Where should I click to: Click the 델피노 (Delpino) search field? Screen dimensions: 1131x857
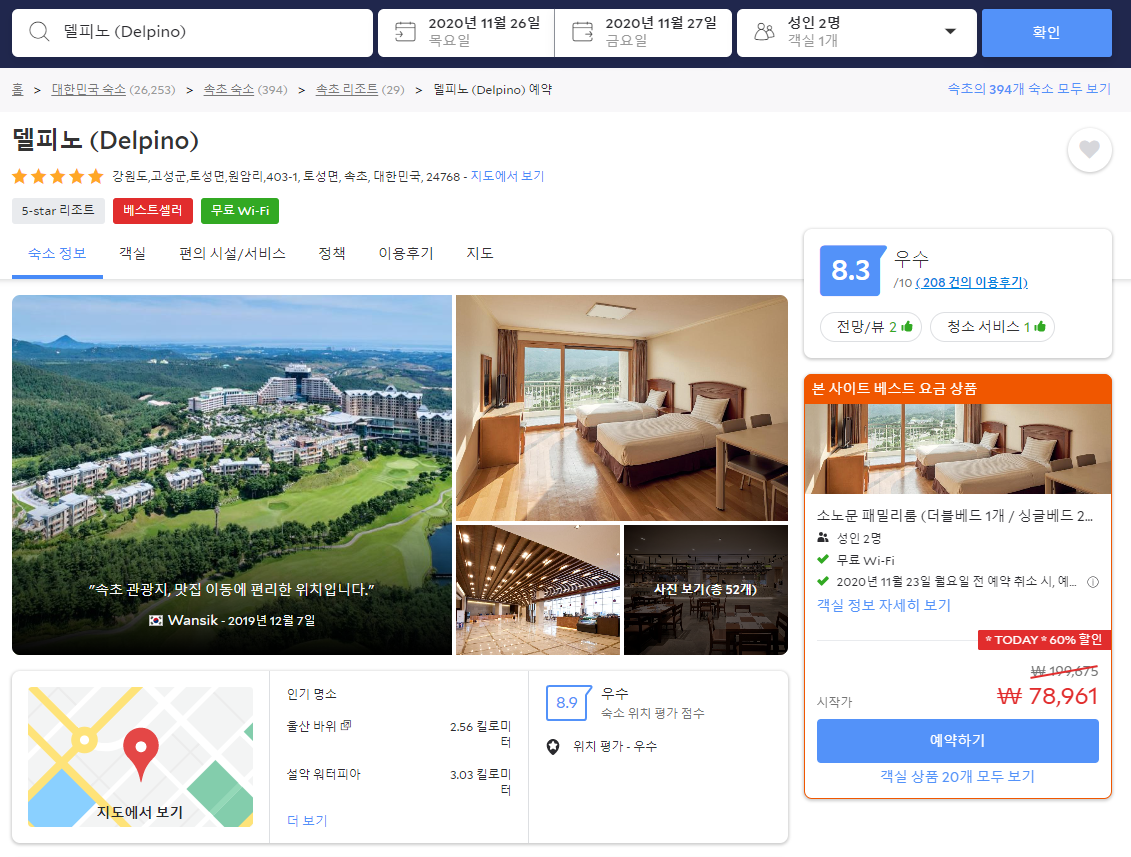192,32
